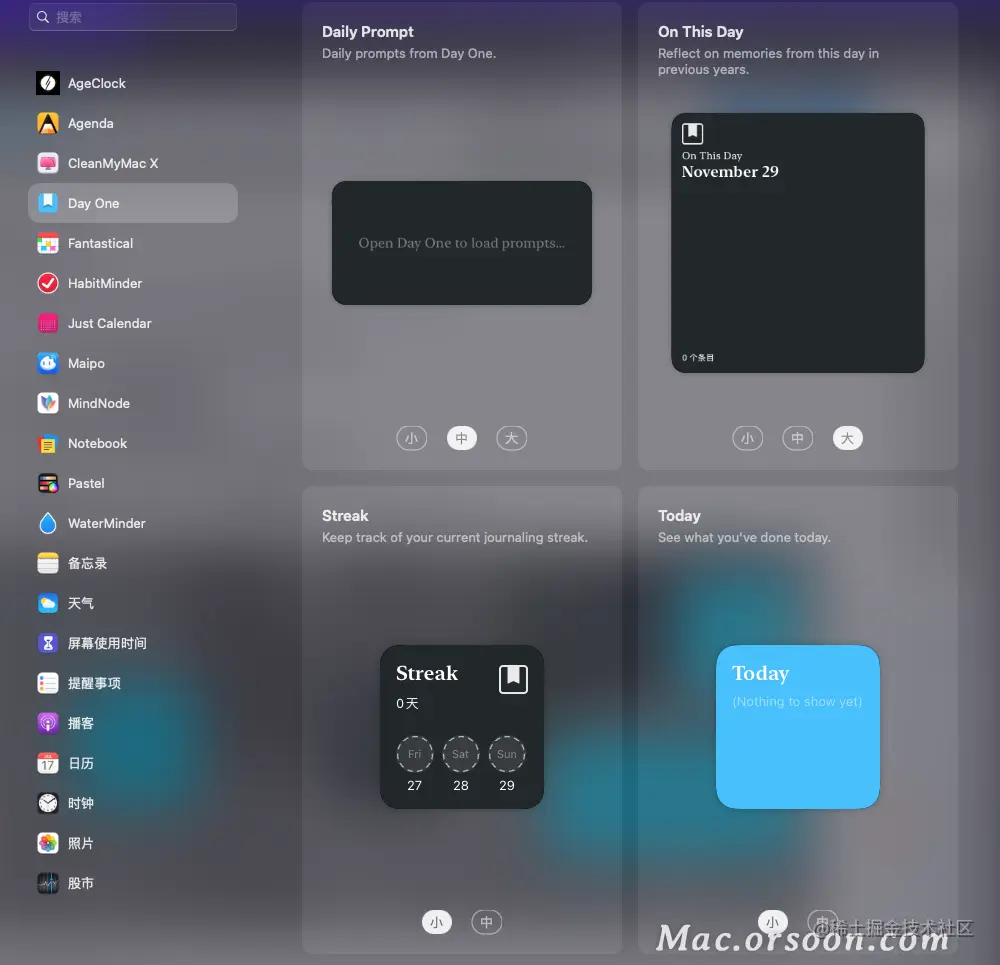Select small (小) size for Daily Prompt

411,438
